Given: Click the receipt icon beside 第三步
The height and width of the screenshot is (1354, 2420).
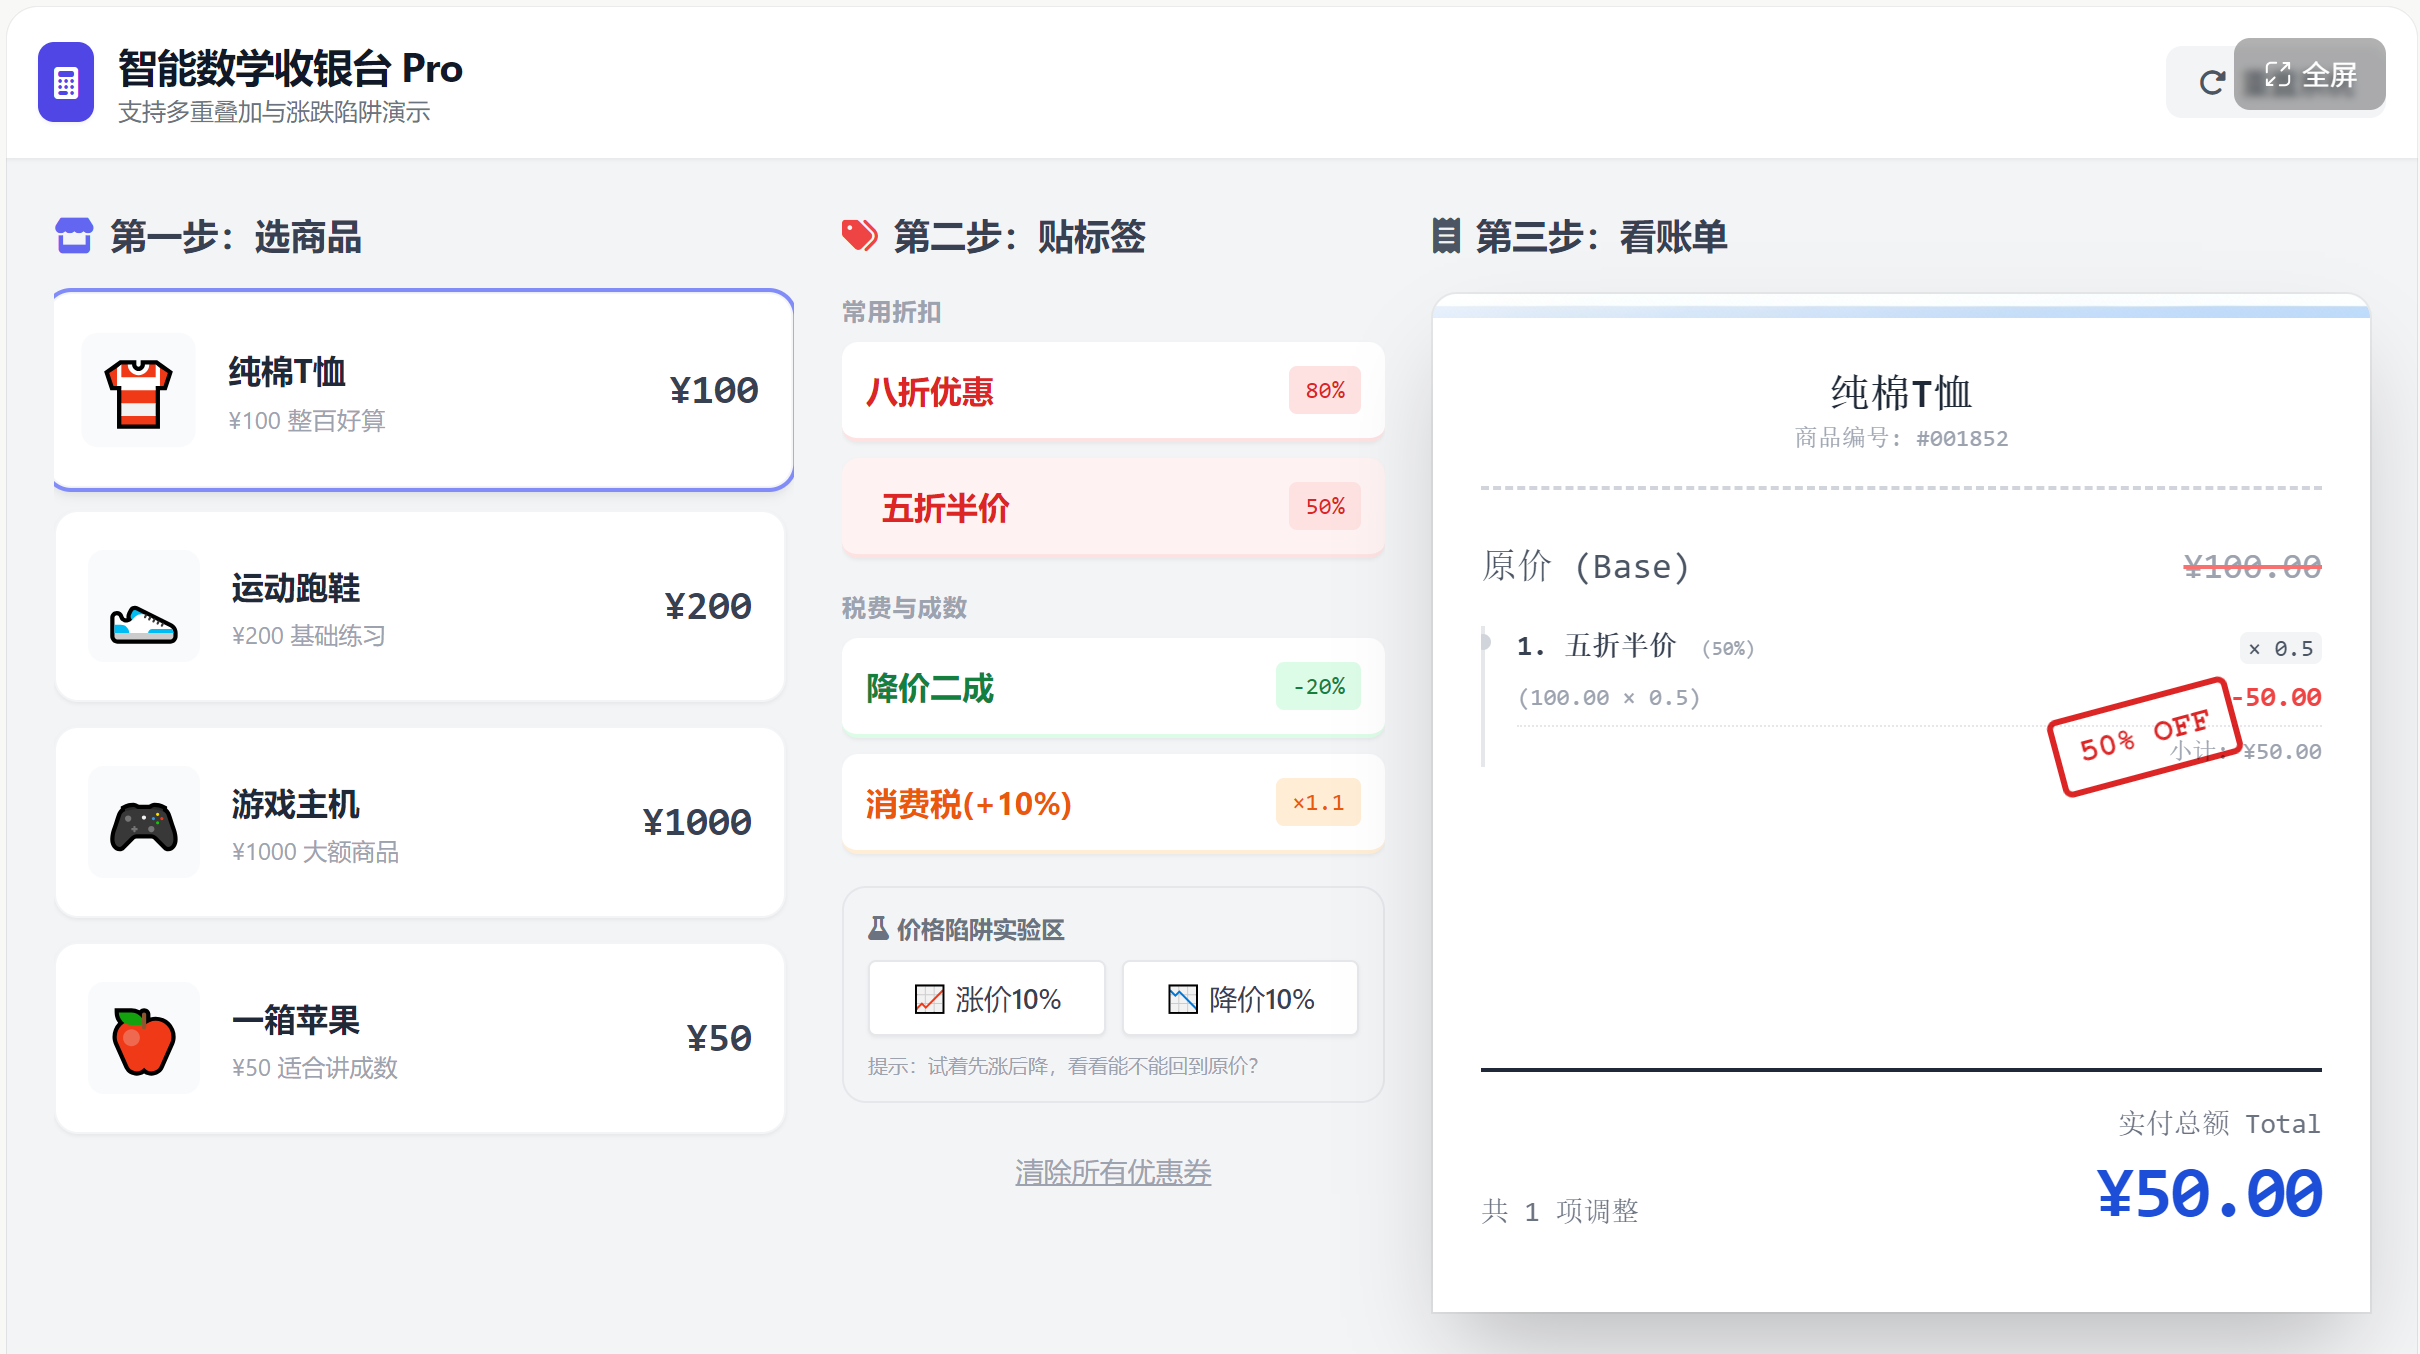Looking at the screenshot, I should pyautogui.click(x=1445, y=236).
